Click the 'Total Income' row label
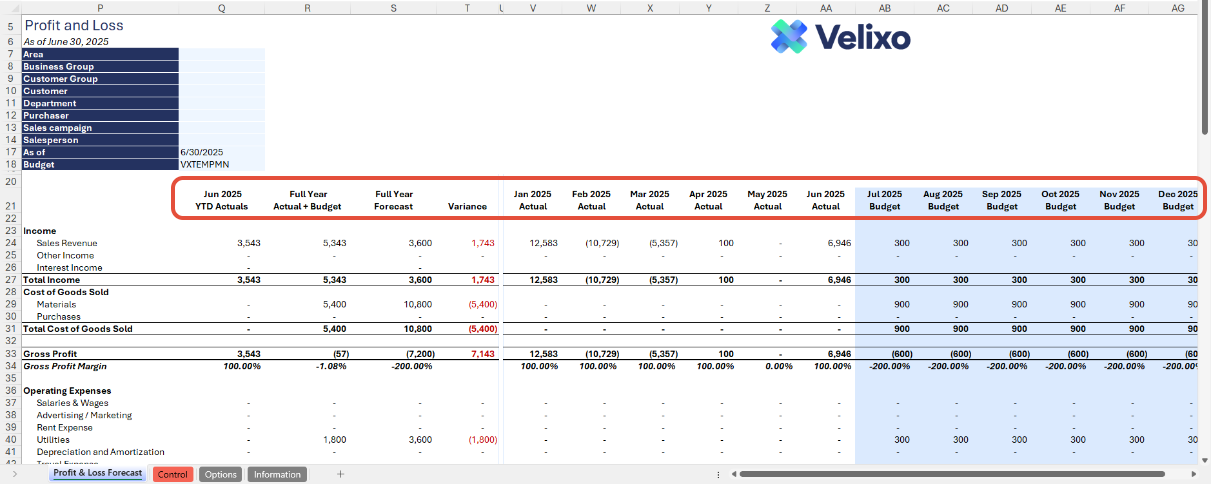The image size is (1211, 484). [x=51, y=280]
